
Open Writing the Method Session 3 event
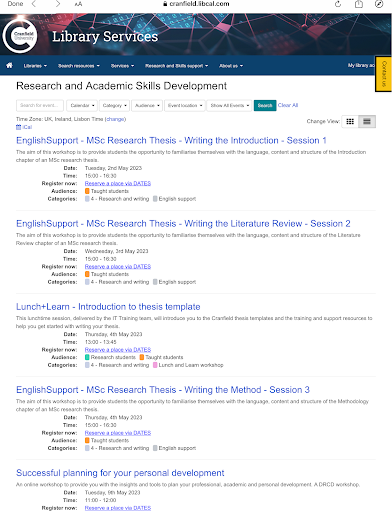[163, 390]
